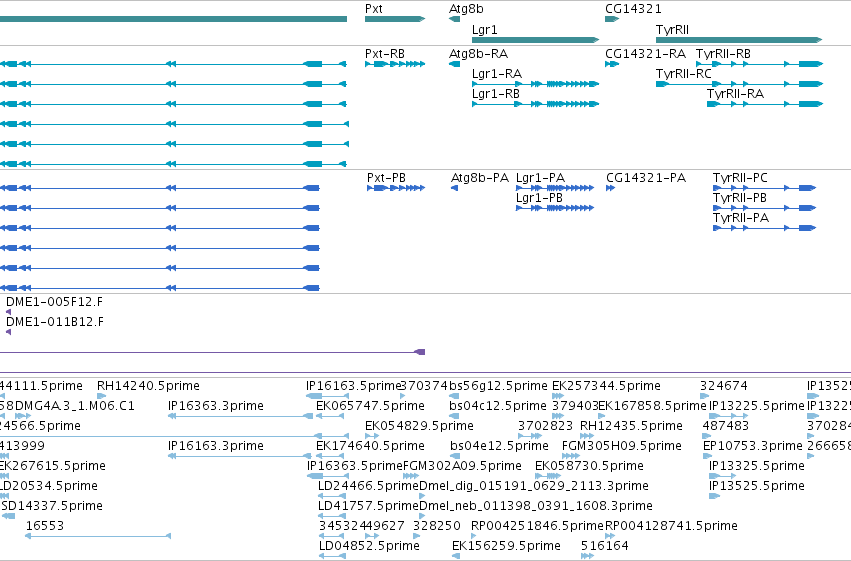Screen dimensions: 851x561
Task: Select the SD14337.5prime EST label
Action: [52, 506]
